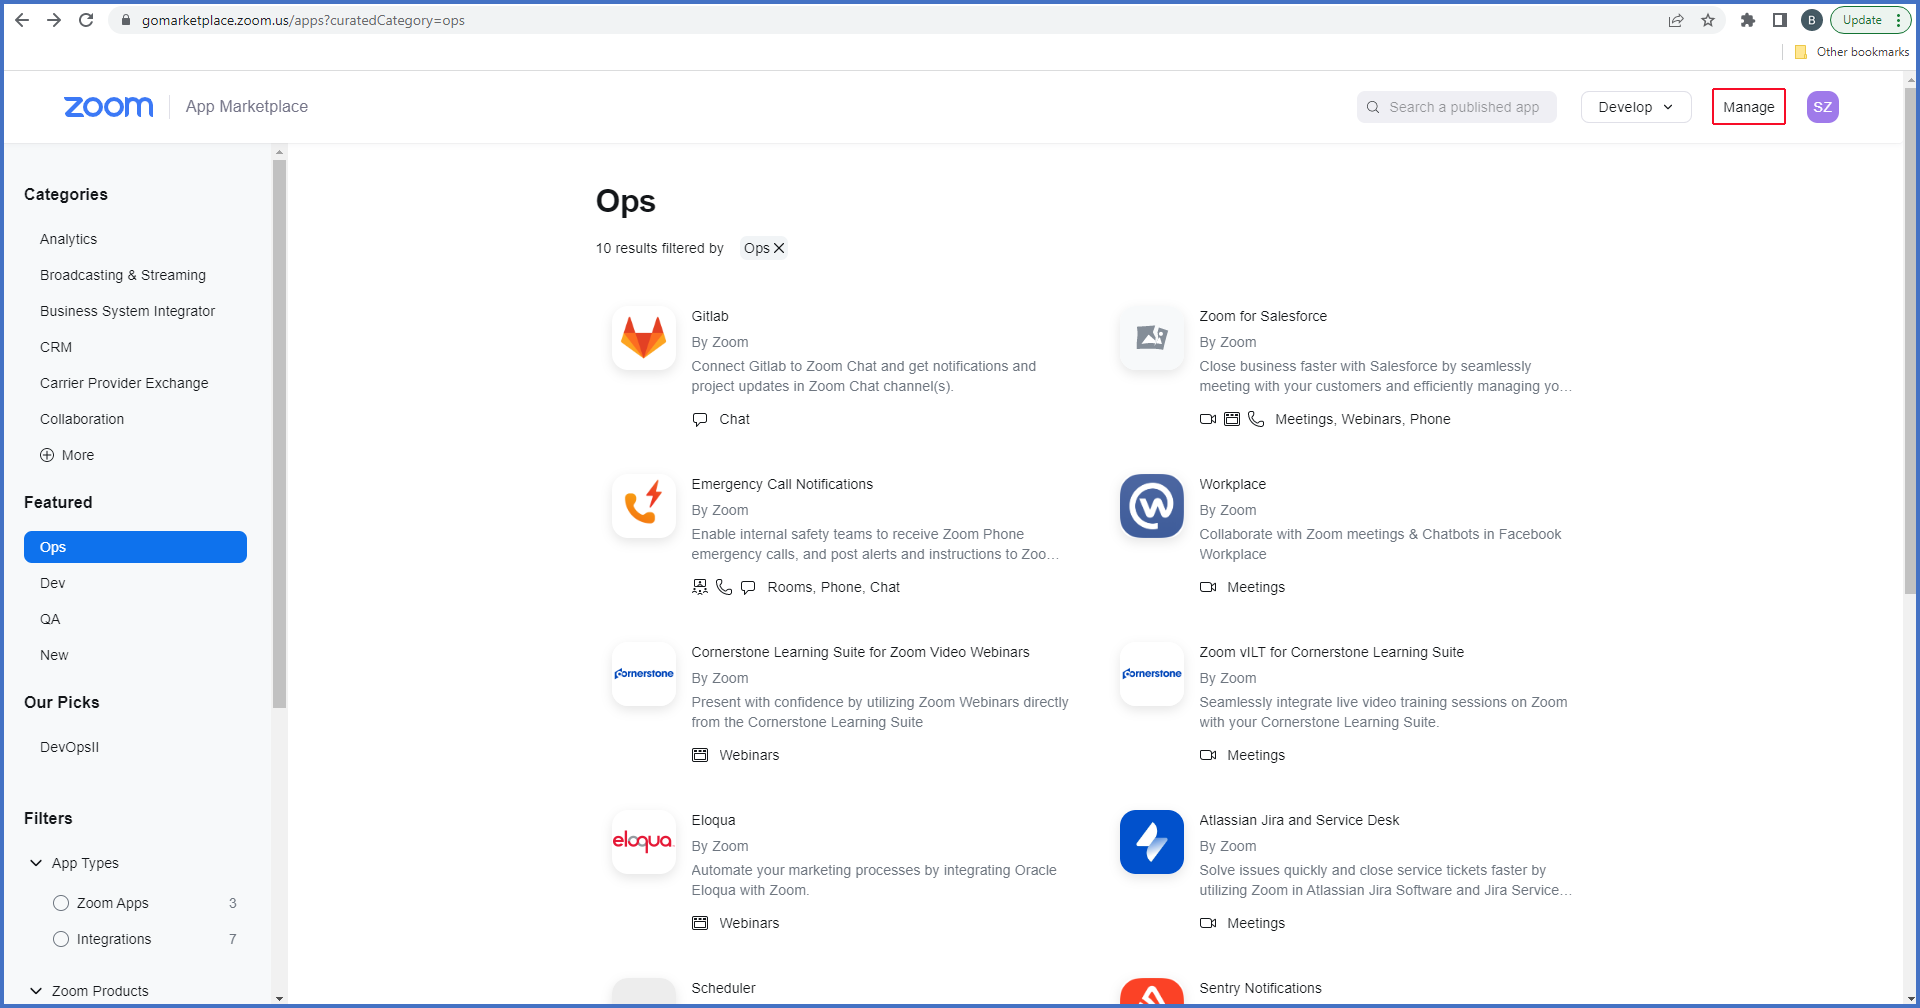The image size is (1920, 1008).
Task: Click the page vertical scrollbar
Action: 1911,340
